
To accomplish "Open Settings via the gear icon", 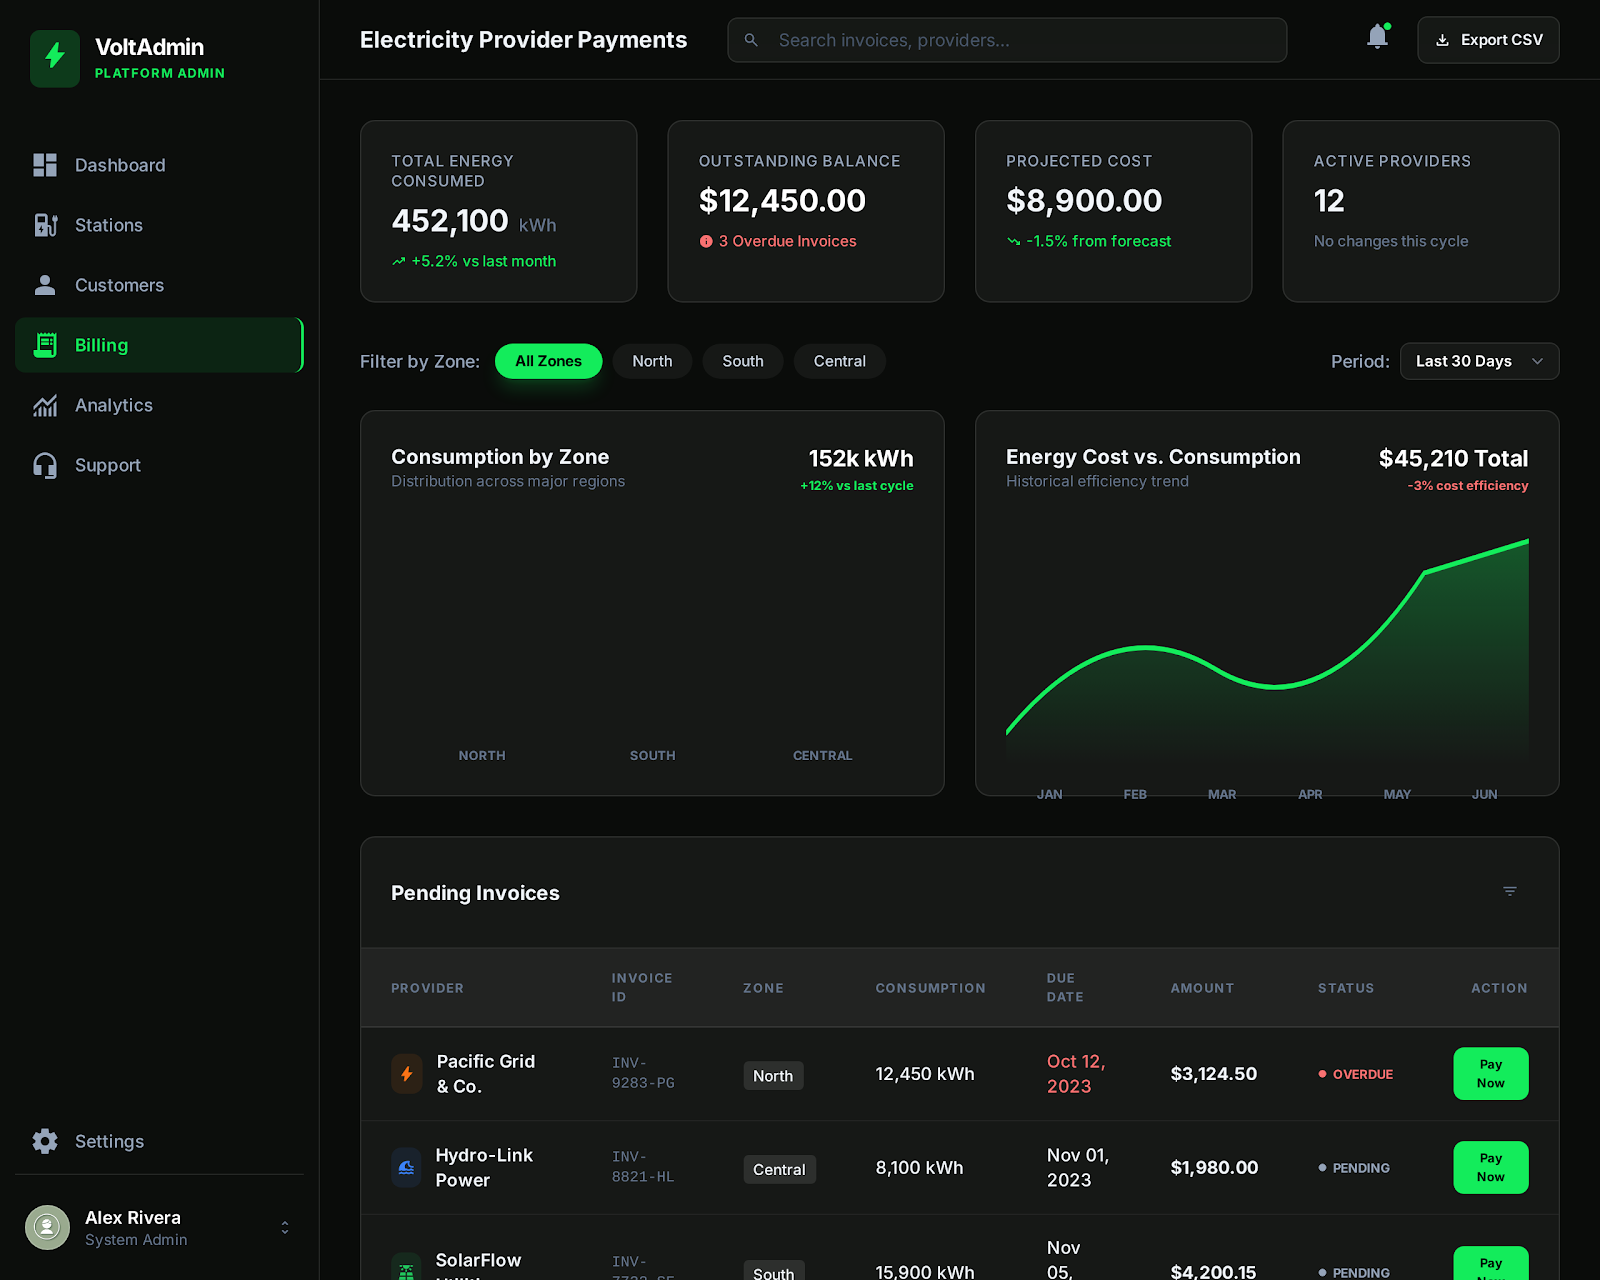I will coord(45,1141).
